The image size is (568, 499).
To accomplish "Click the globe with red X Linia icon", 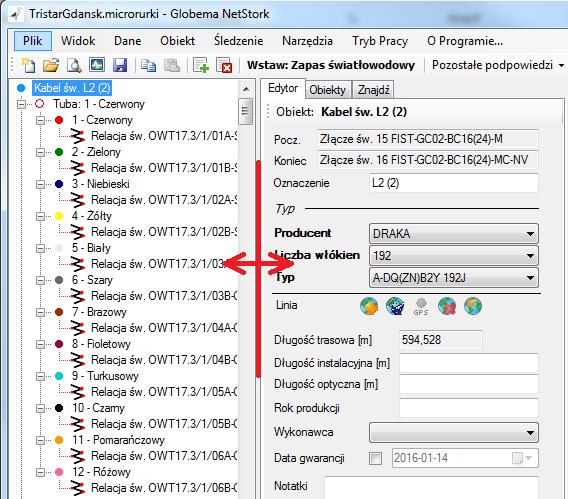I will 447,306.
